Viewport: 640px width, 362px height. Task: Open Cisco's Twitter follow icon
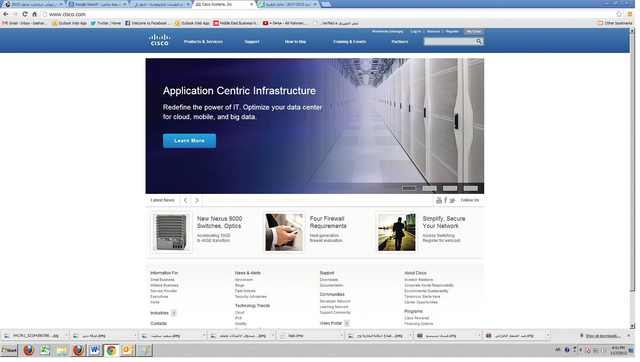pos(452,200)
